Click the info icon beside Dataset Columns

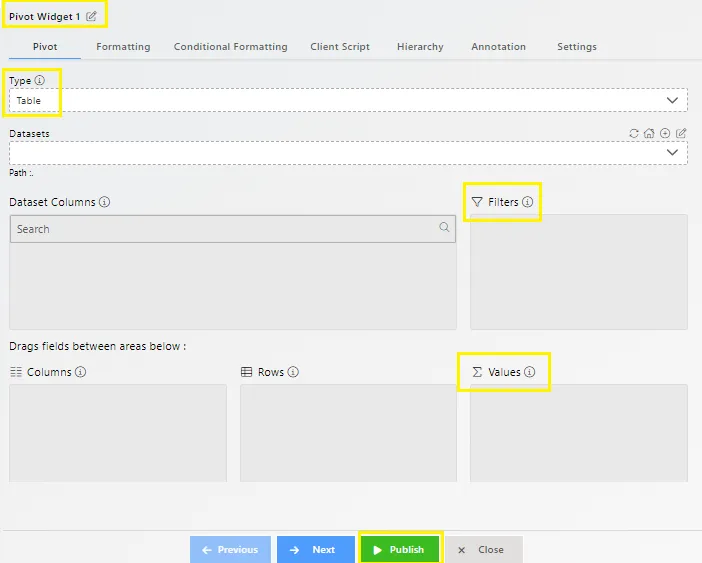click(x=105, y=202)
